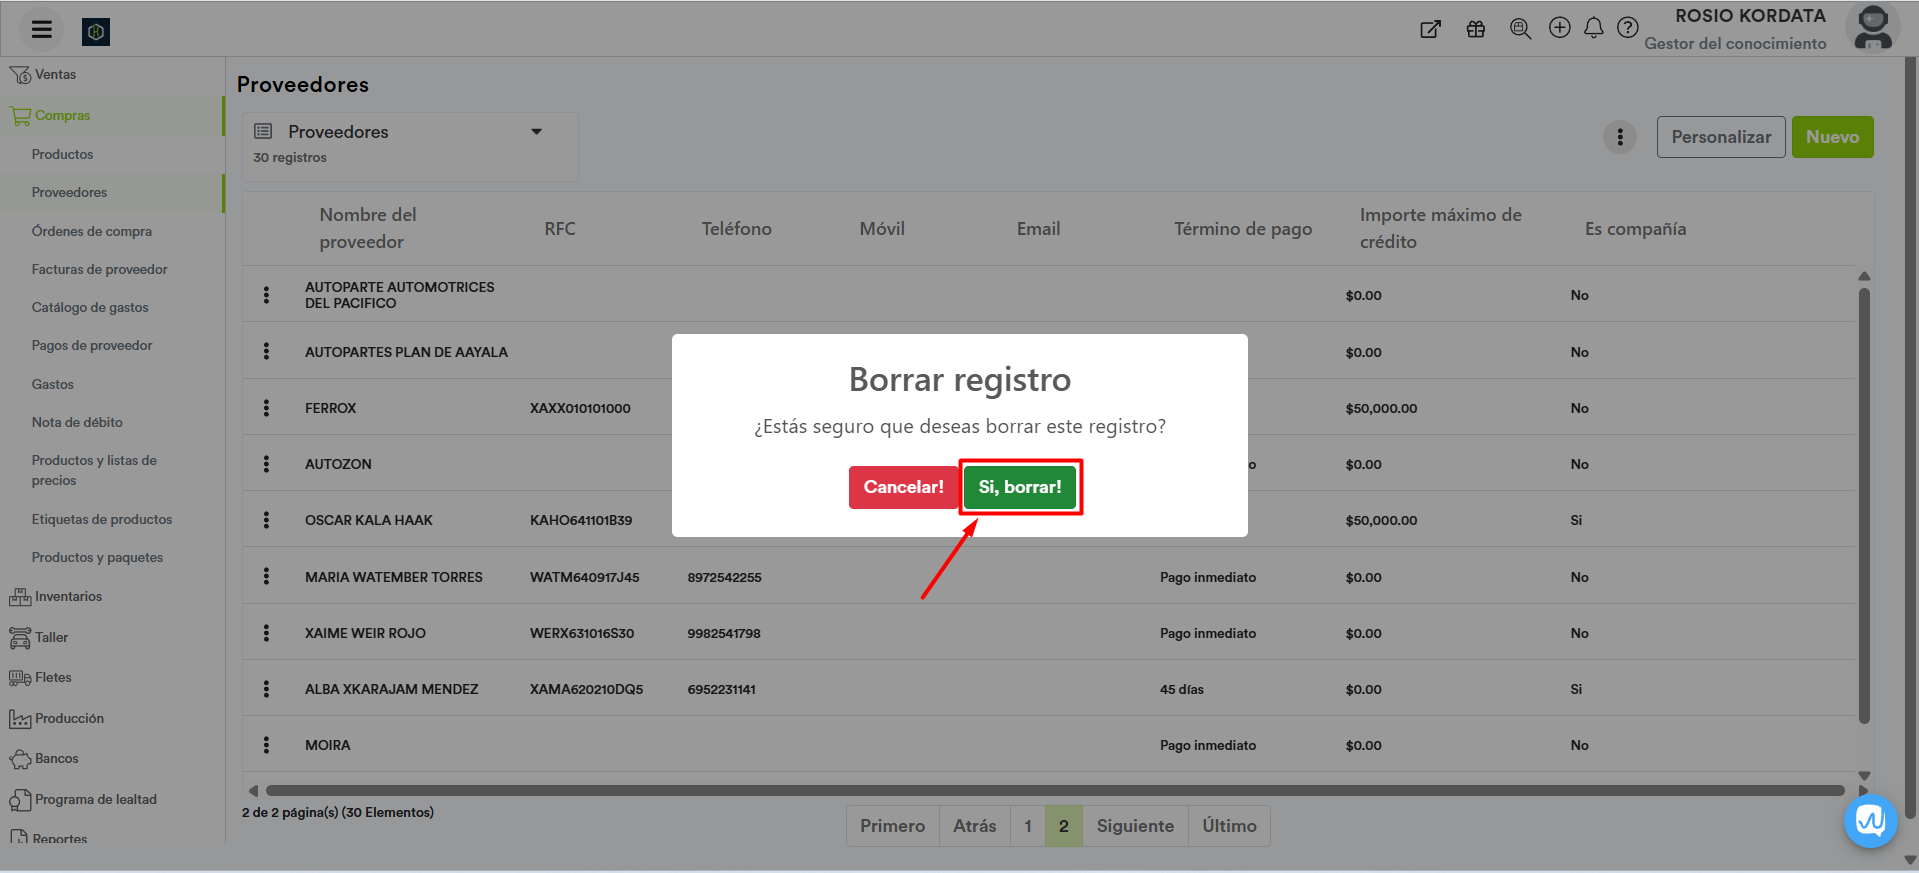The height and width of the screenshot is (873, 1919).
Task: Open the search magnifier icon
Action: click(1520, 29)
